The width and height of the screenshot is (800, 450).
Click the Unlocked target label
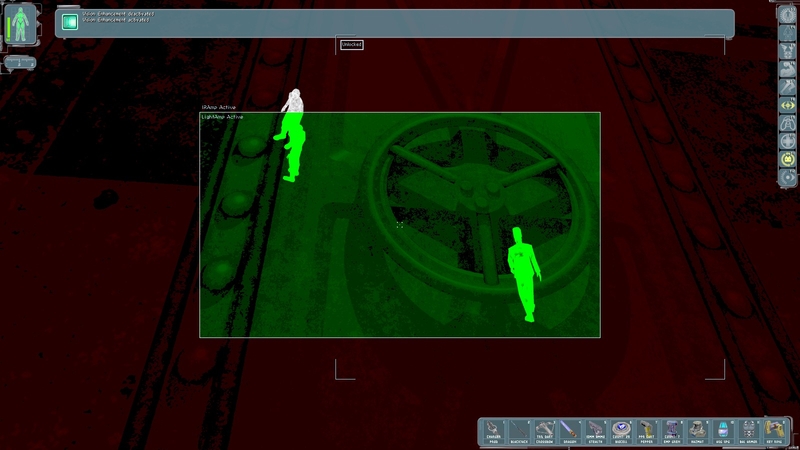click(352, 45)
